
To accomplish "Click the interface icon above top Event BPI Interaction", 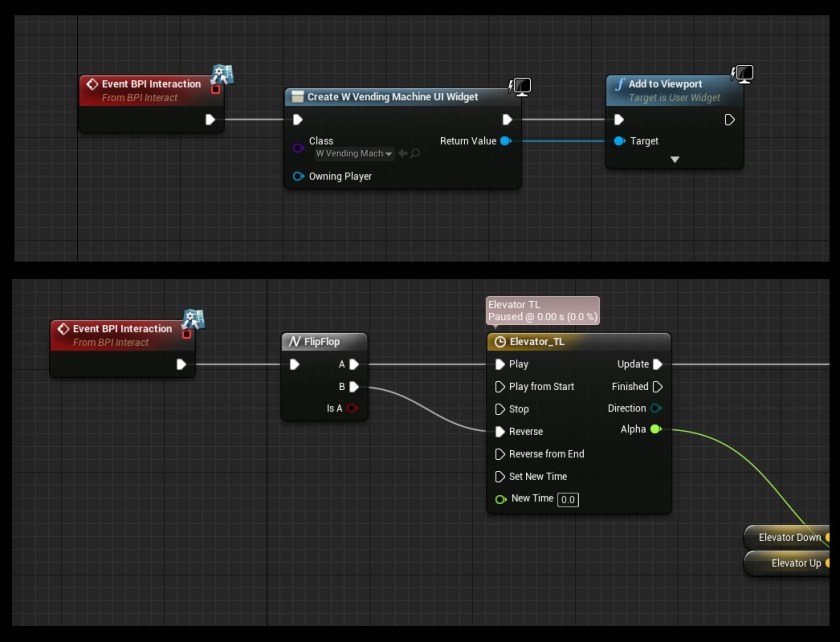I will pos(222,74).
